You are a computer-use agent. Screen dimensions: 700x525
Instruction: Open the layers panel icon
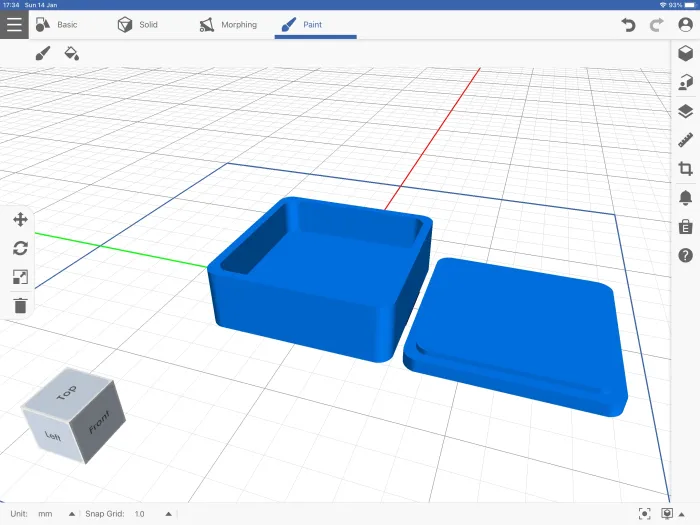[x=685, y=112]
